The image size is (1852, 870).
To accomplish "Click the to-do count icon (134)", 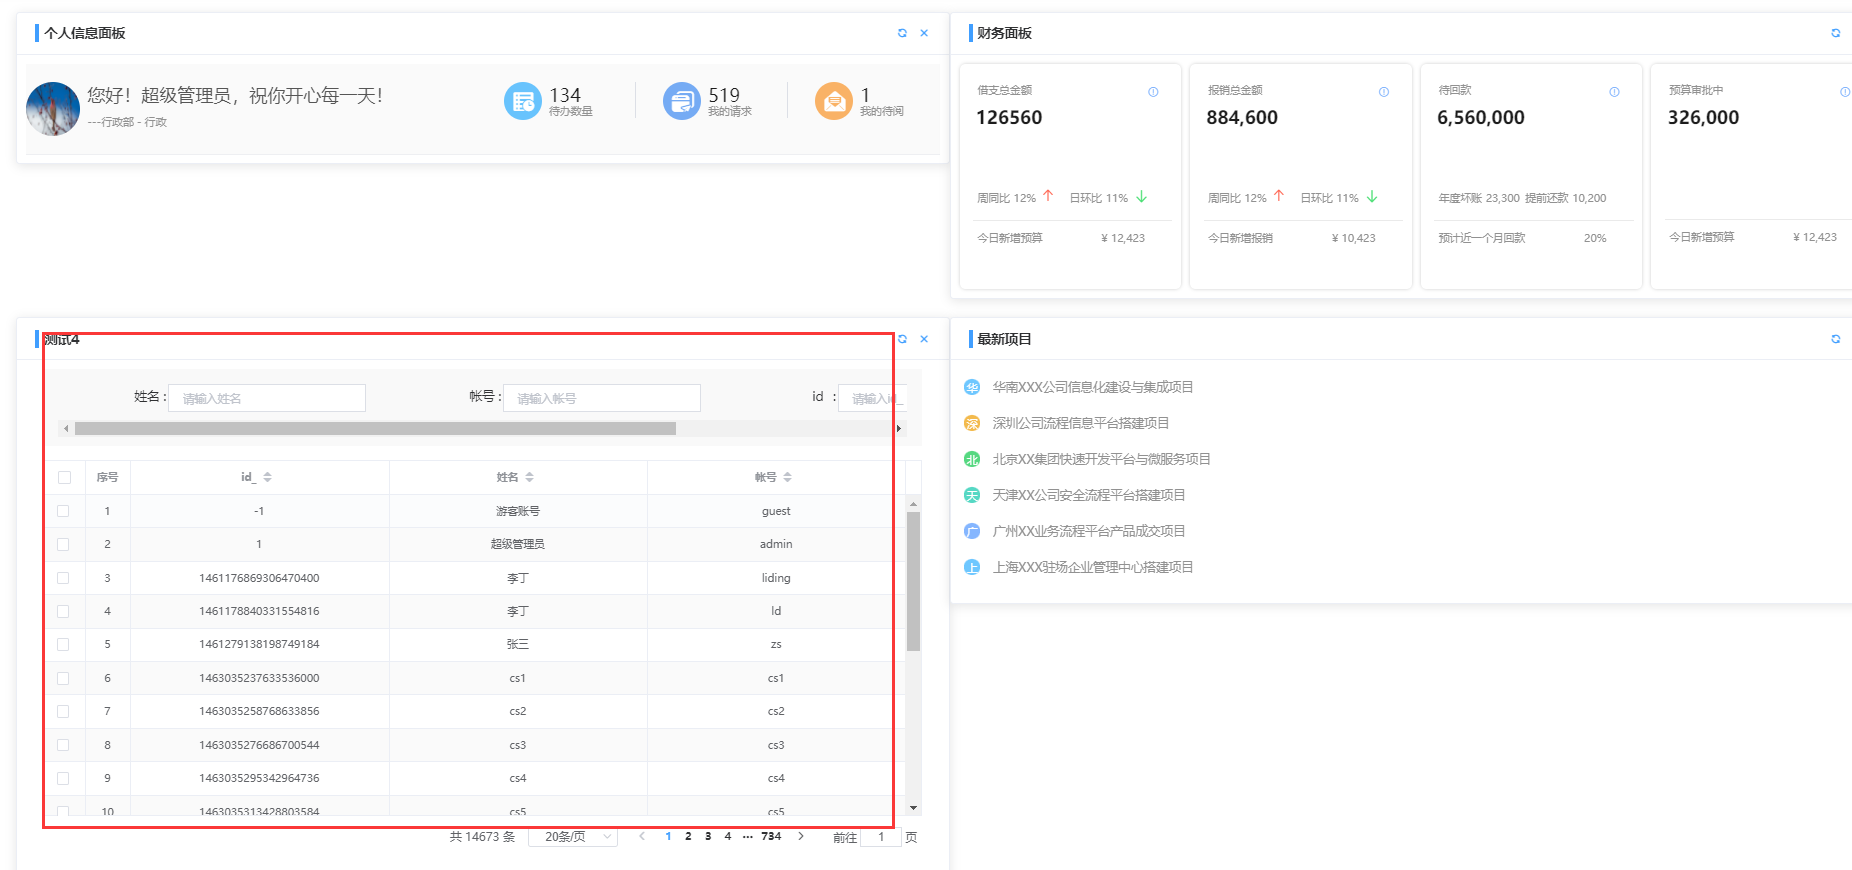I will click(x=522, y=101).
